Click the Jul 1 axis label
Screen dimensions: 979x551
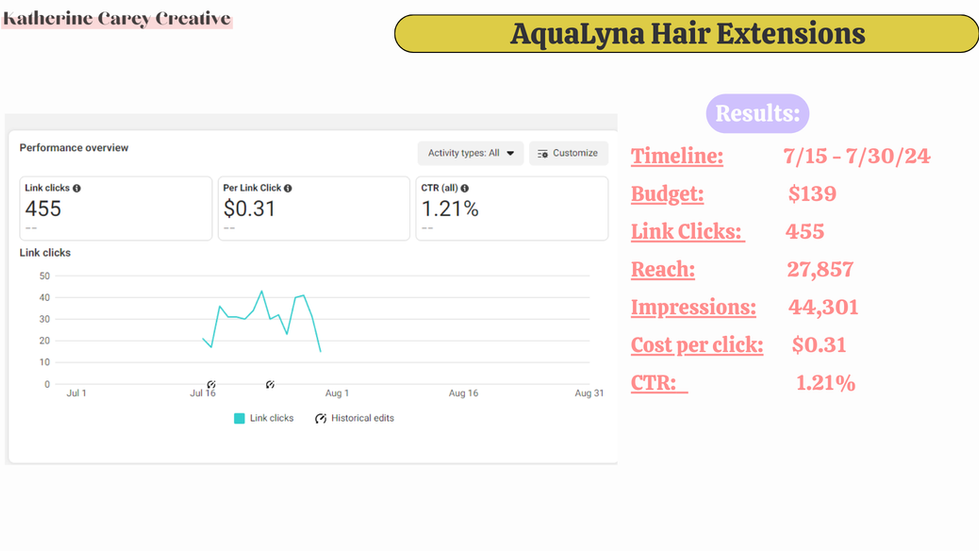[x=76, y=393]
